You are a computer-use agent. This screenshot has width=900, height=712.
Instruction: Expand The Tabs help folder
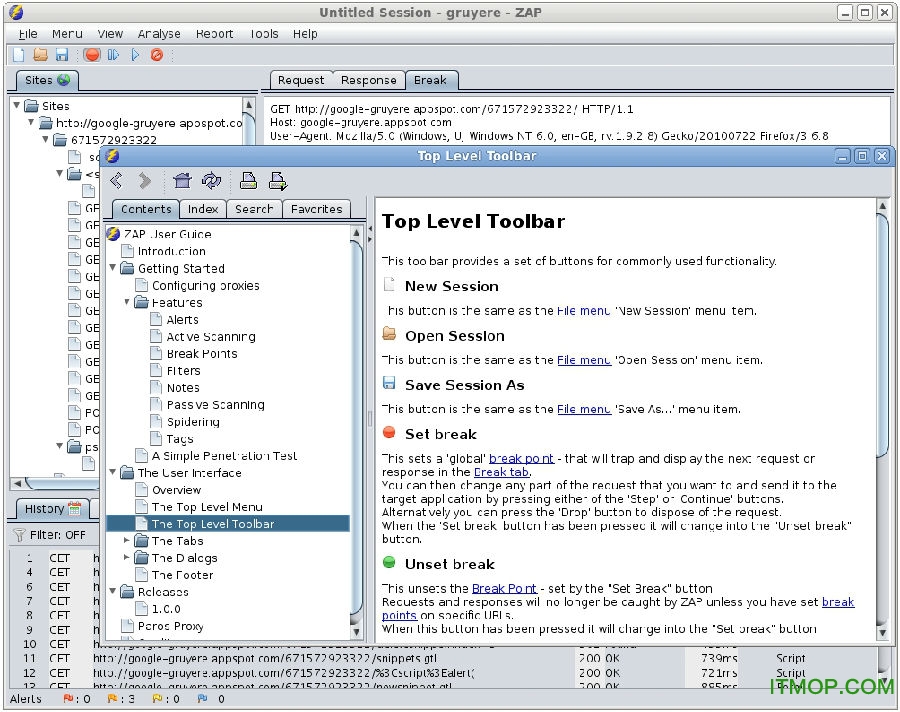[127, 541]
